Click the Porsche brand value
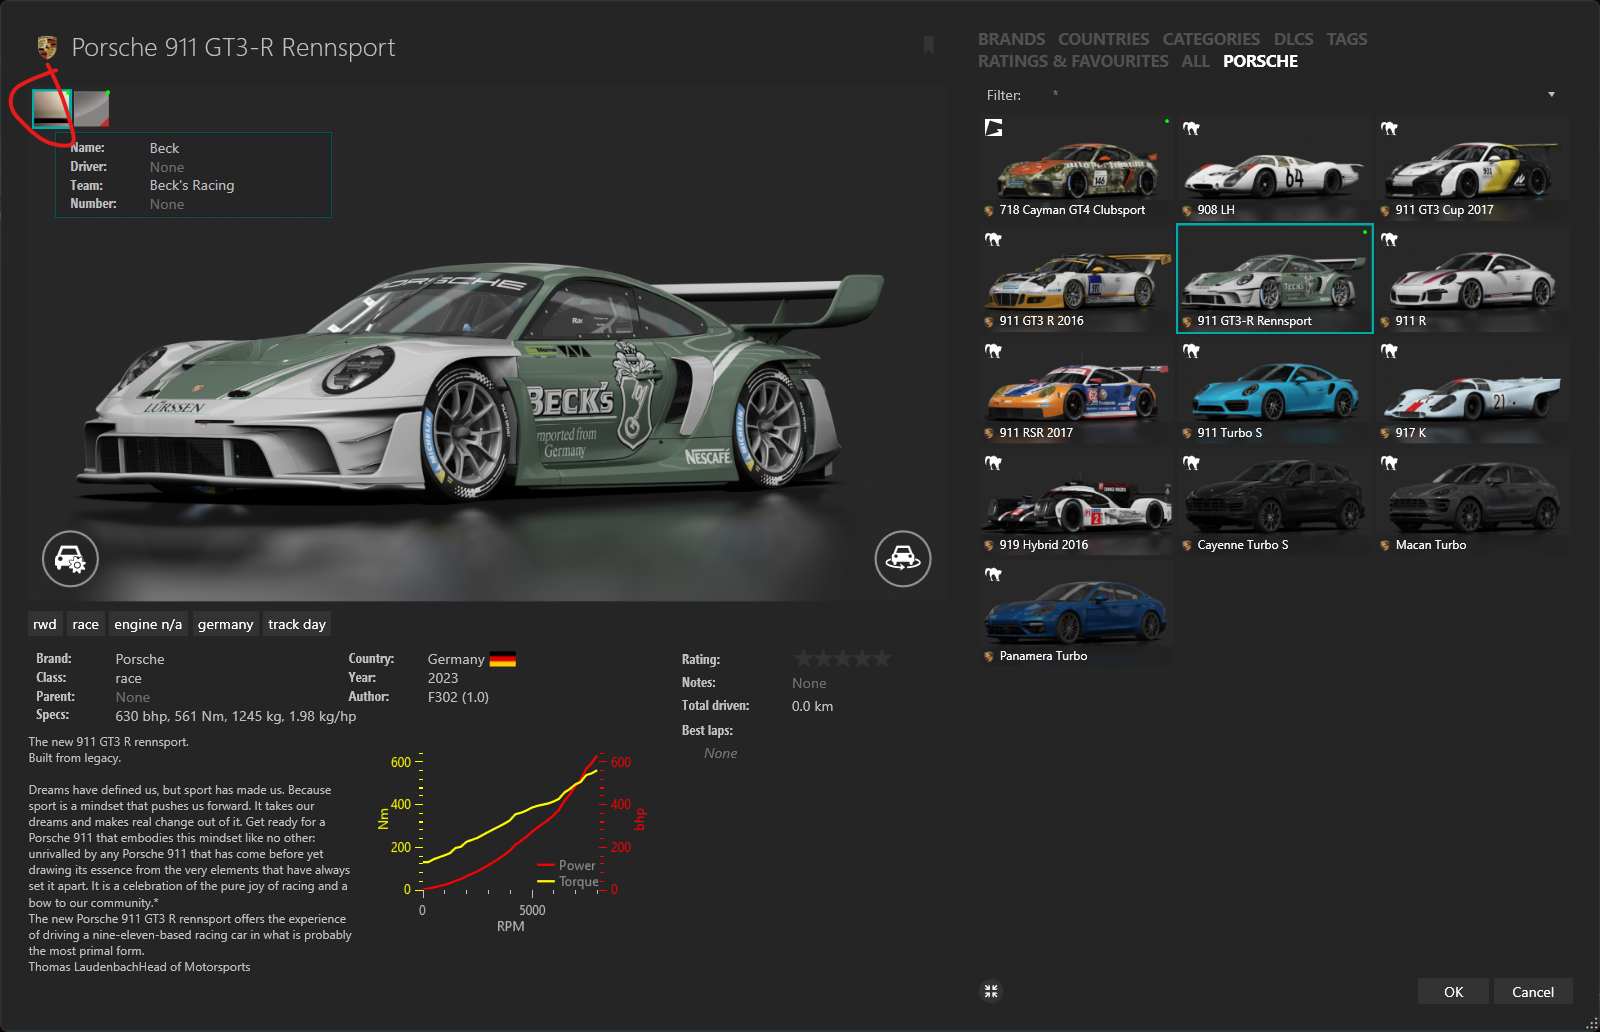1600x1032 pixels. (x=140, y=659)
